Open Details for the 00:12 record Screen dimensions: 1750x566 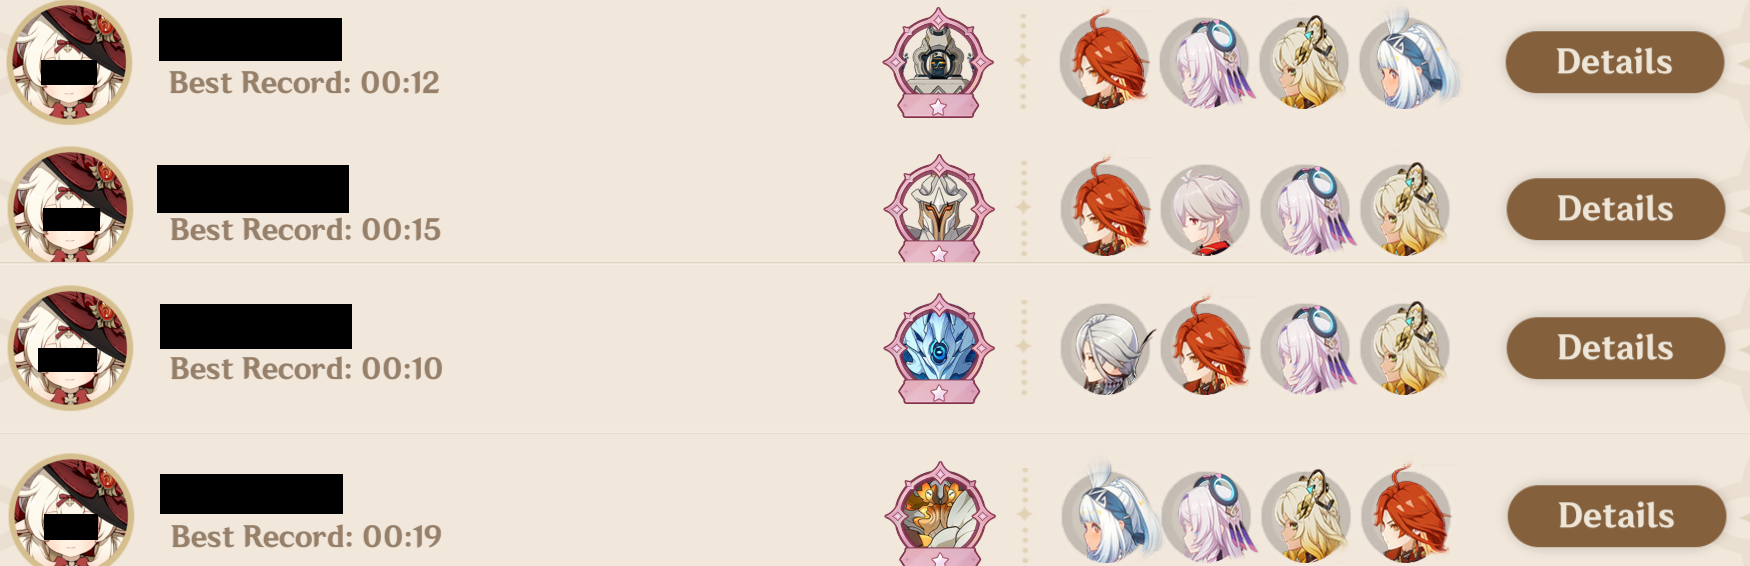[x=1614, y=62]
